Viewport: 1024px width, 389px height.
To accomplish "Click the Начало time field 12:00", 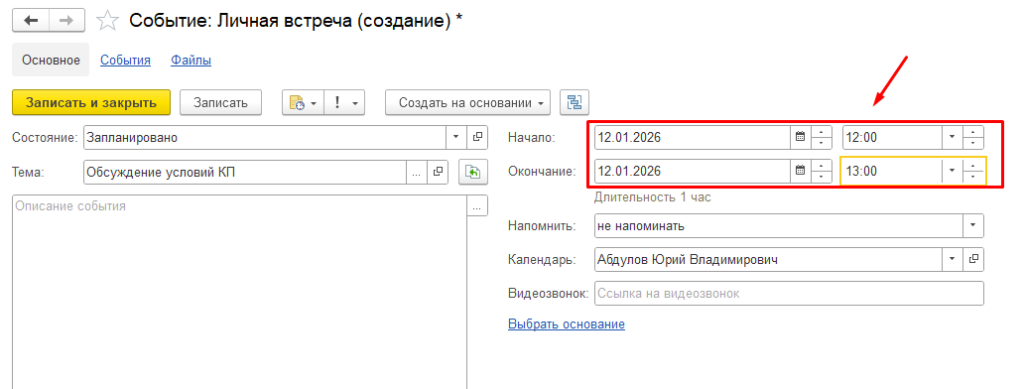I will click(891, 137).
